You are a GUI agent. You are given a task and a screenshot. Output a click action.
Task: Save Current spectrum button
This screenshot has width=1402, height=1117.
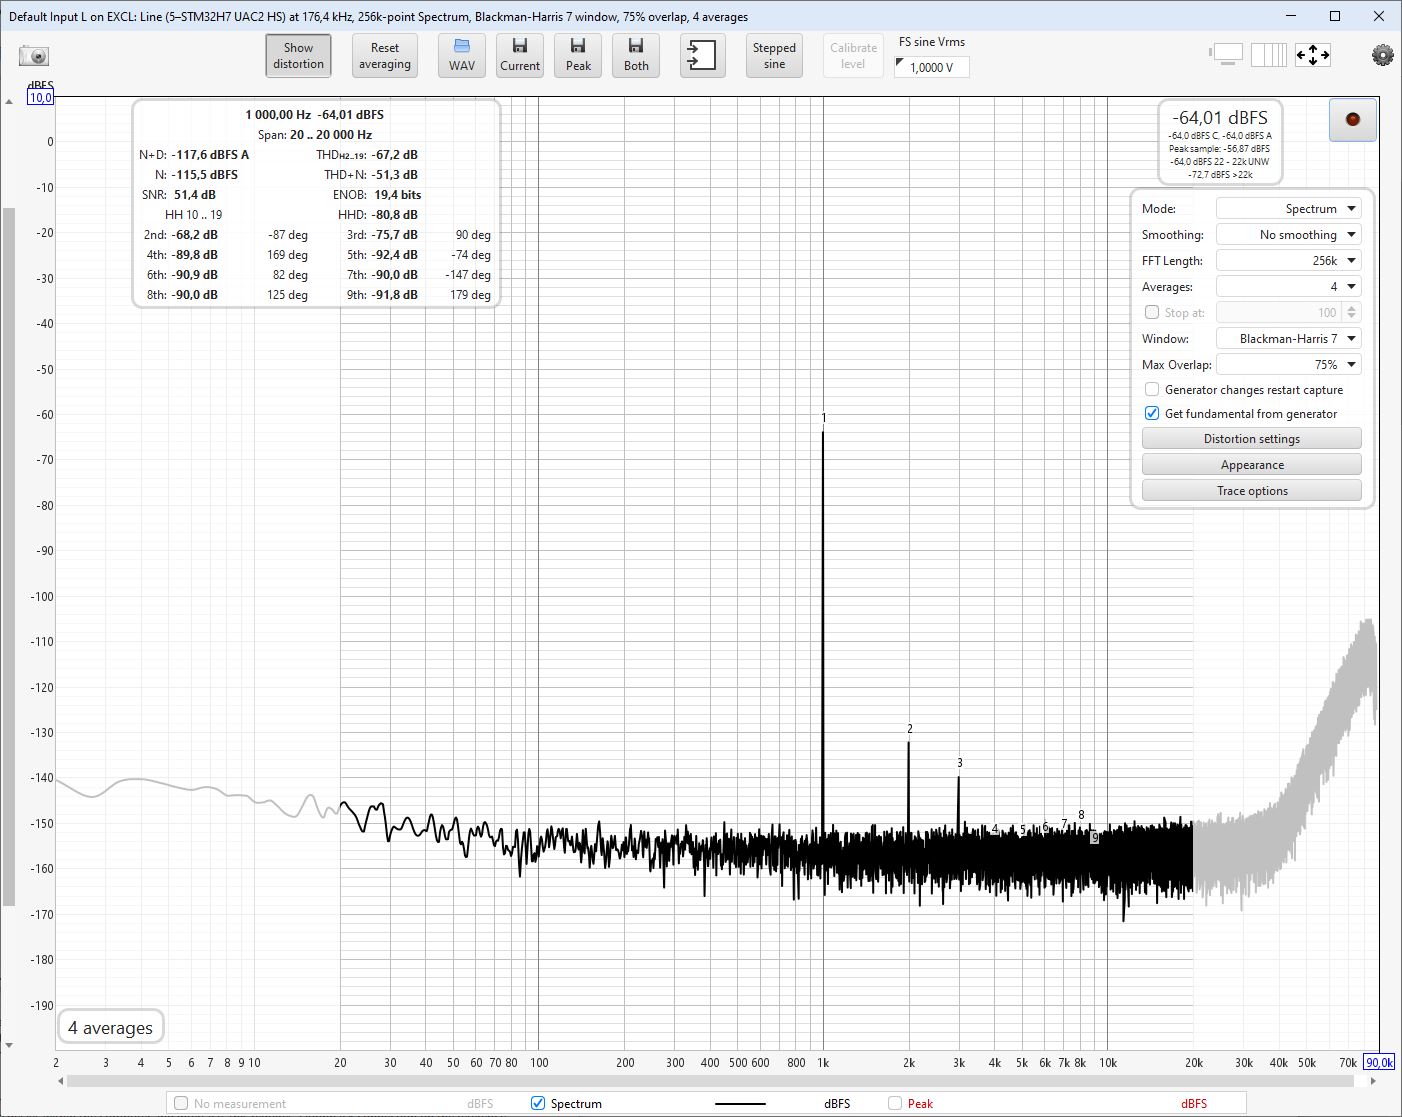520,56
